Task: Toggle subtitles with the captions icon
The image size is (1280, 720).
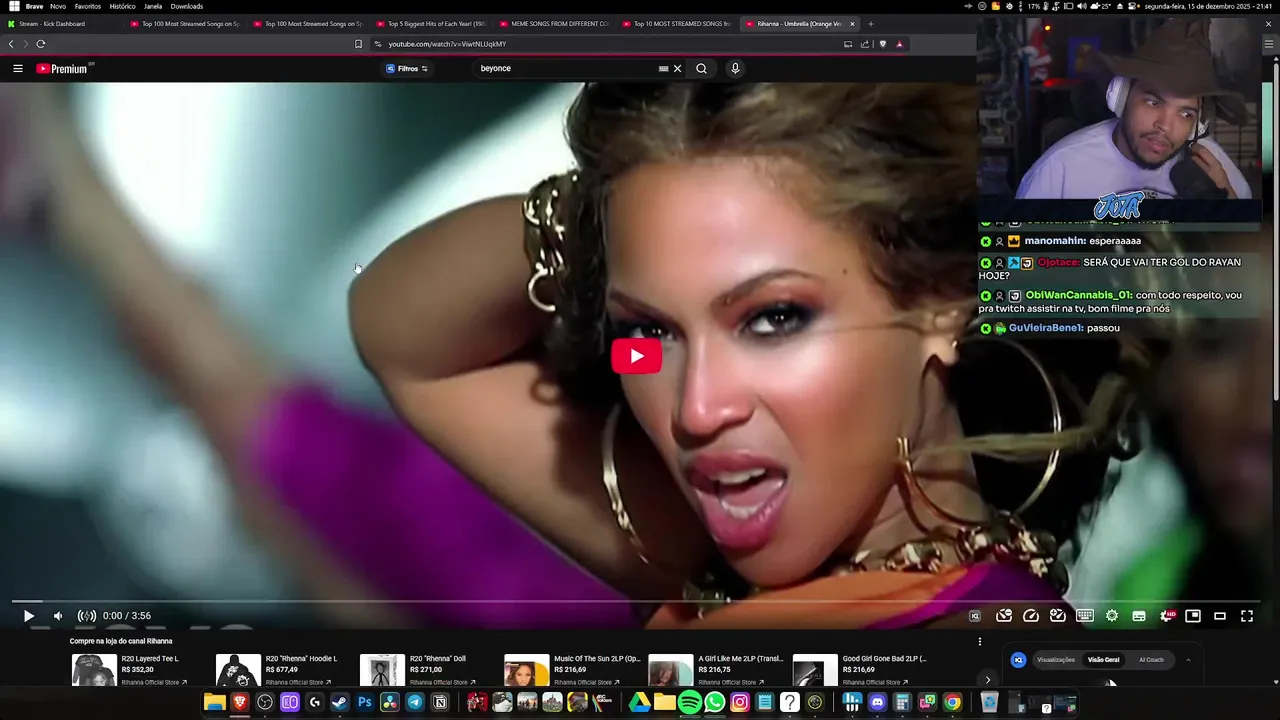Action: click(1139, 616)
